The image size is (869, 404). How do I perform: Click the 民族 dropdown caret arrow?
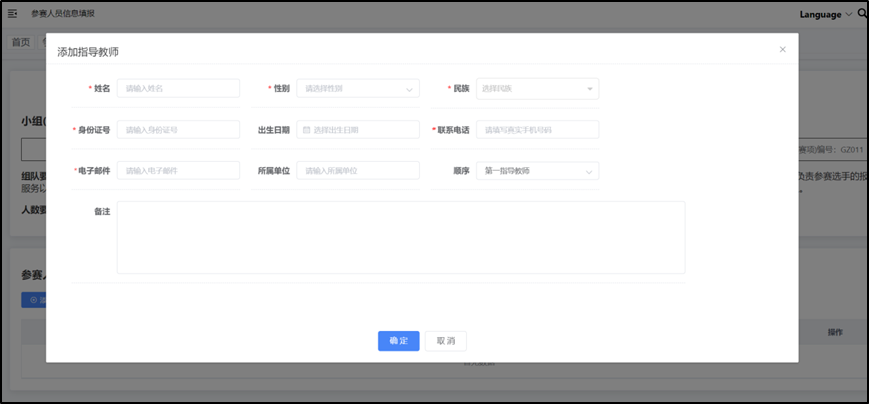coord(590,89)
